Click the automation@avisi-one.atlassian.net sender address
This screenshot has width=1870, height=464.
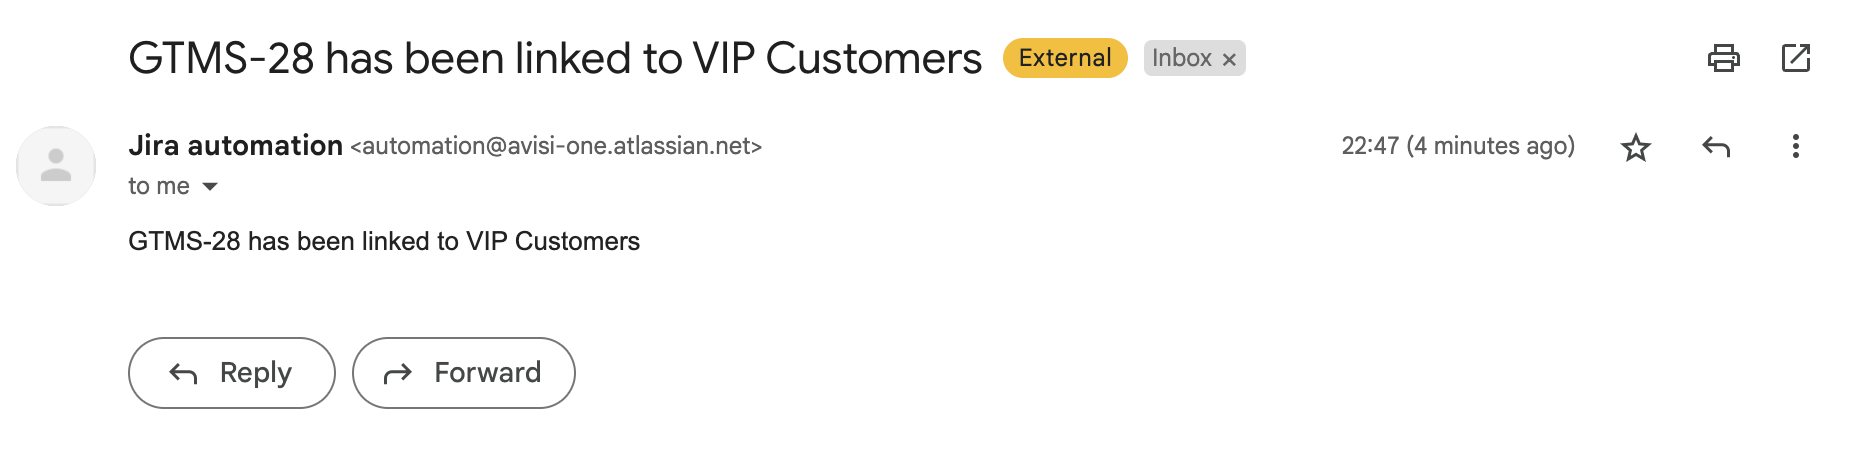[556, 146]
